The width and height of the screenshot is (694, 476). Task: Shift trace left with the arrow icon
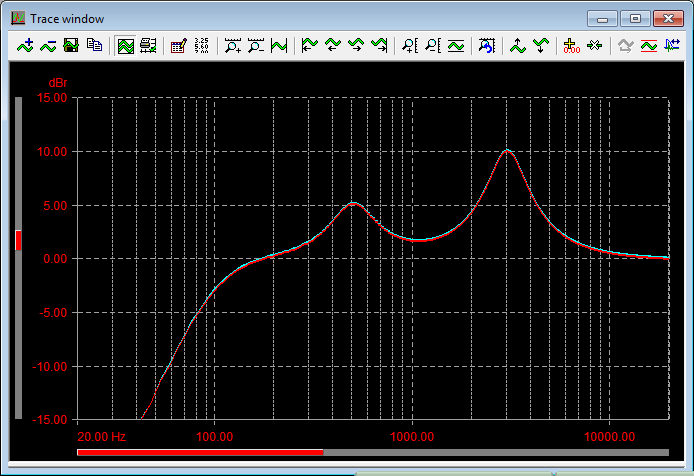click(x=332, y=45)
